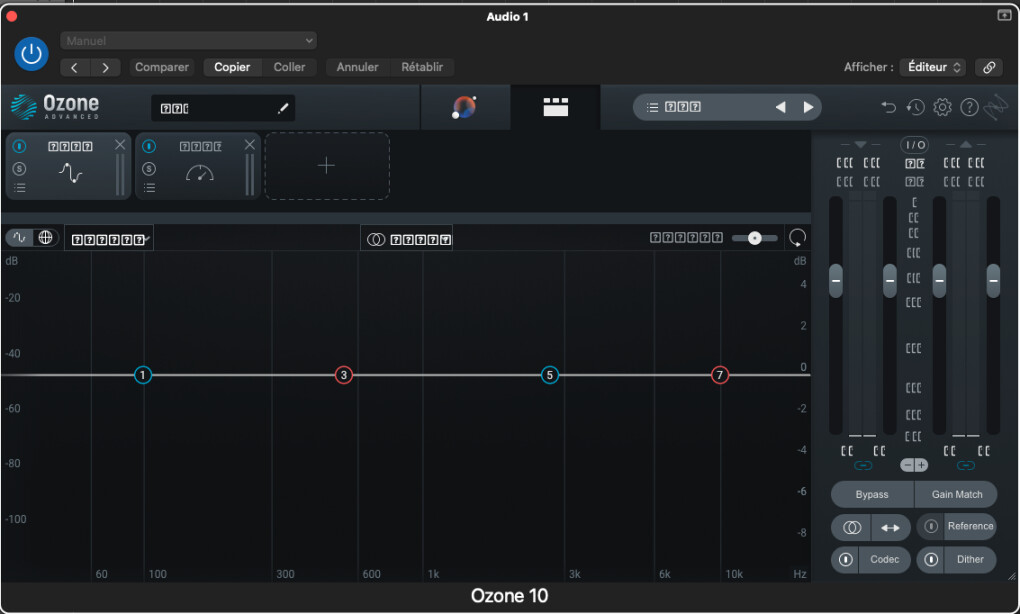Image resolution: width=1020 pixels, height=614 pixels.
Task: Click the Gain Match button
Action: tap(957, 494)
